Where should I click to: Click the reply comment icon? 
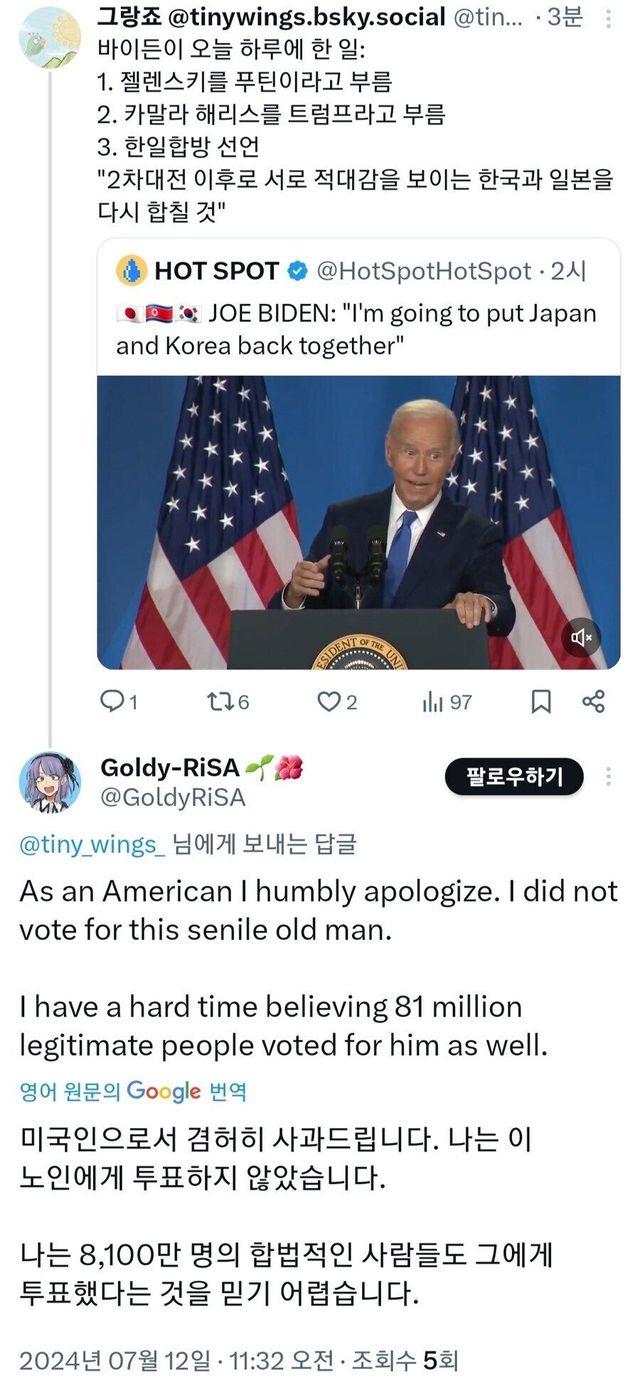pyautogui.click(x=113, y=702)
